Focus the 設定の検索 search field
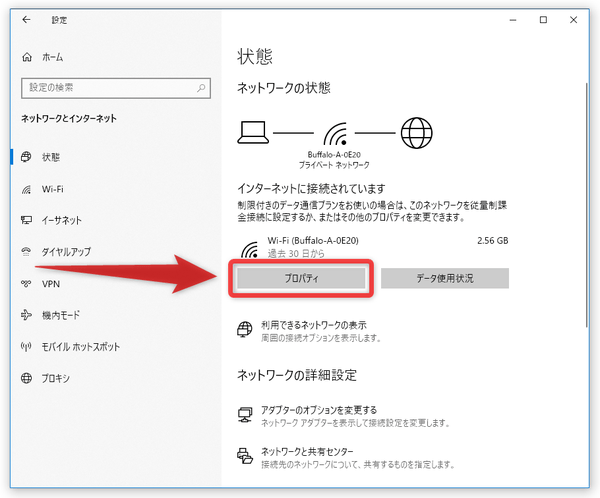Image resolution: width=600 pixels, height=498 pixels. click(x=116, y=88)
